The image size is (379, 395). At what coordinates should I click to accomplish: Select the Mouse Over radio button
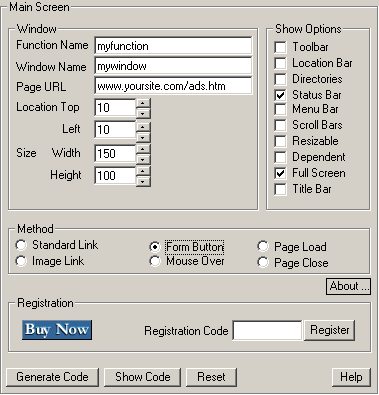click(155, 261)
